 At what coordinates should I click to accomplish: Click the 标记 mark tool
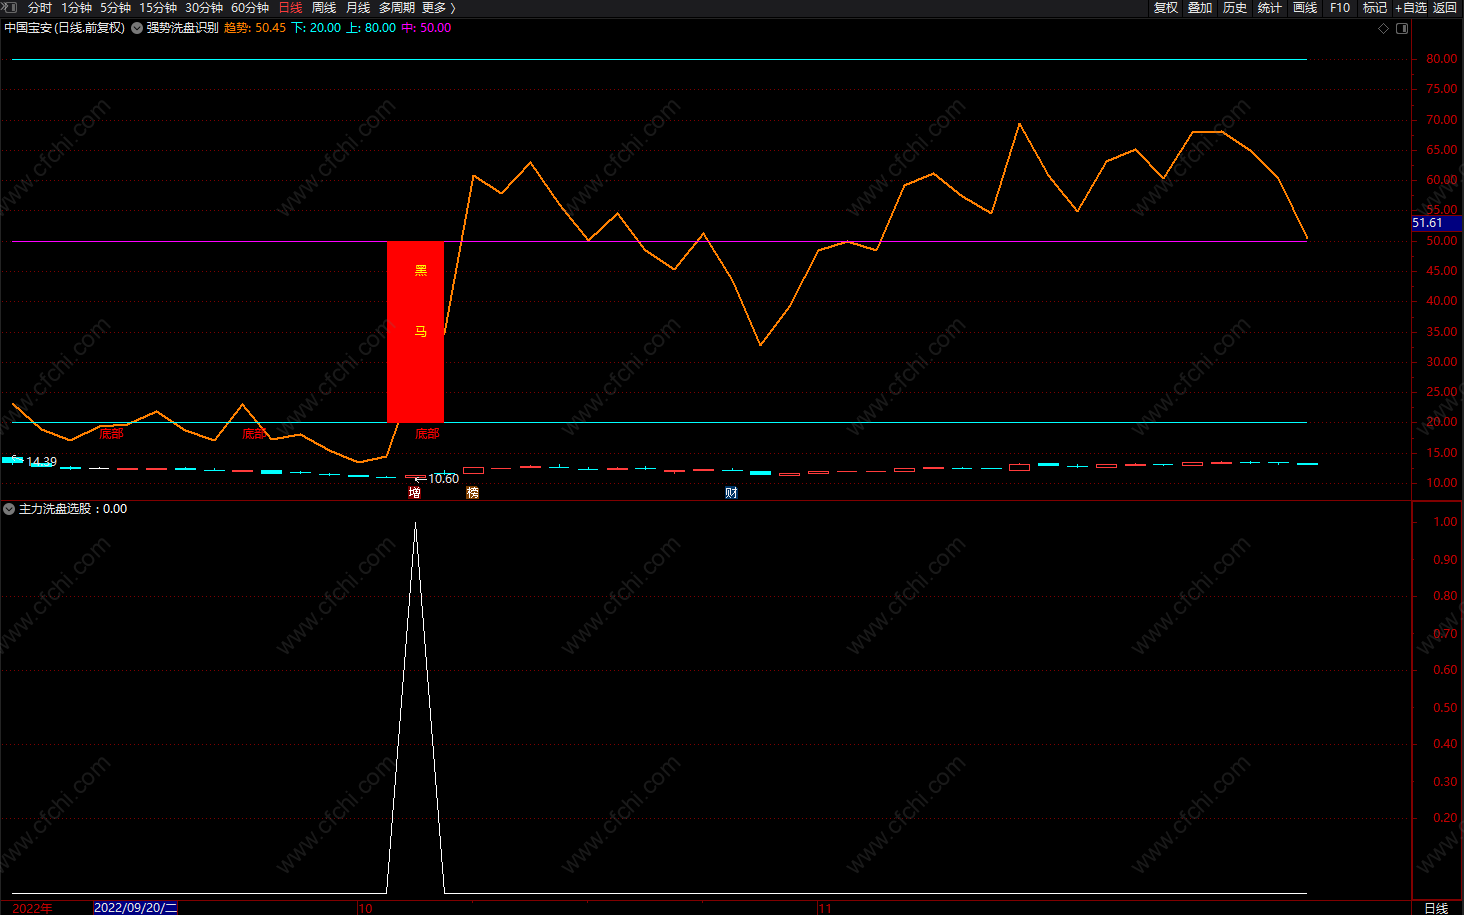(1375, 8)
